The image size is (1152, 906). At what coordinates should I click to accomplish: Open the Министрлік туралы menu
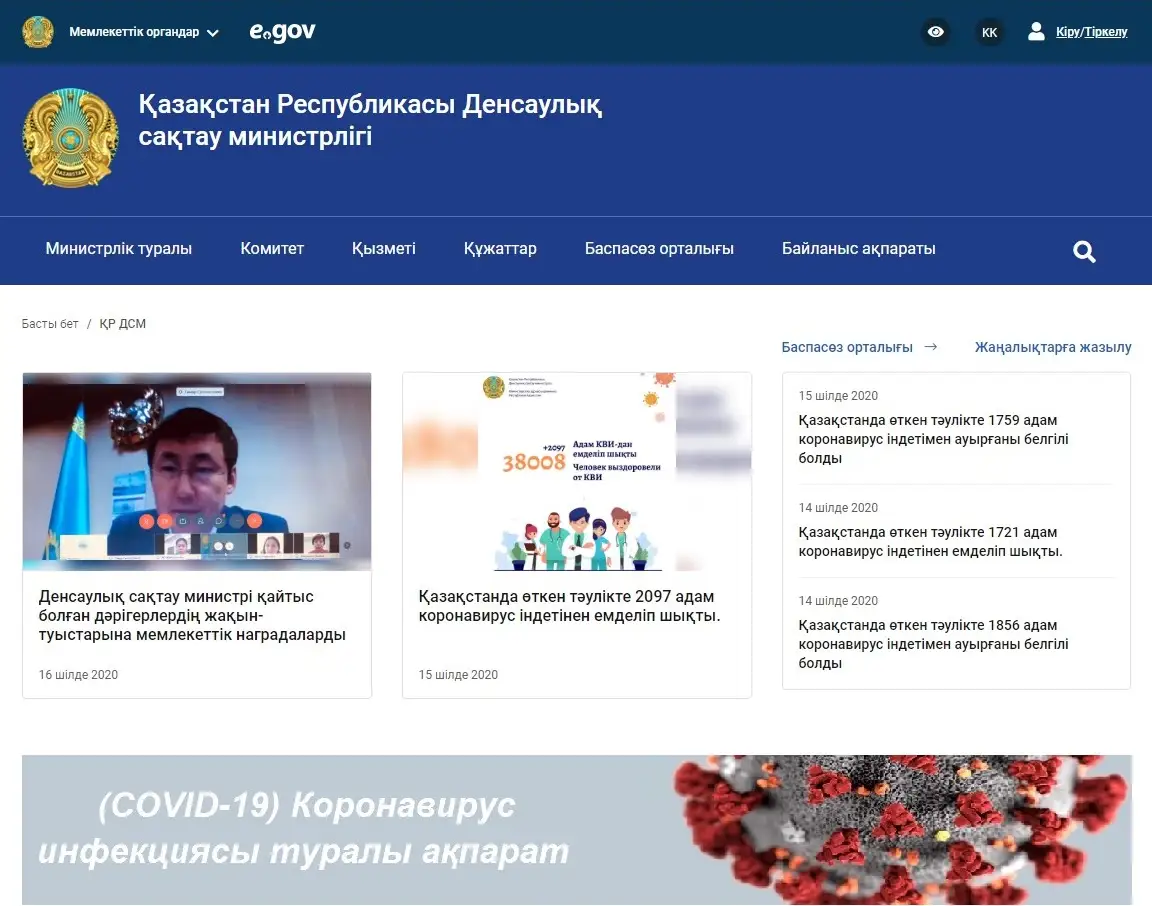pyautogui.click(x=118, y=248)
